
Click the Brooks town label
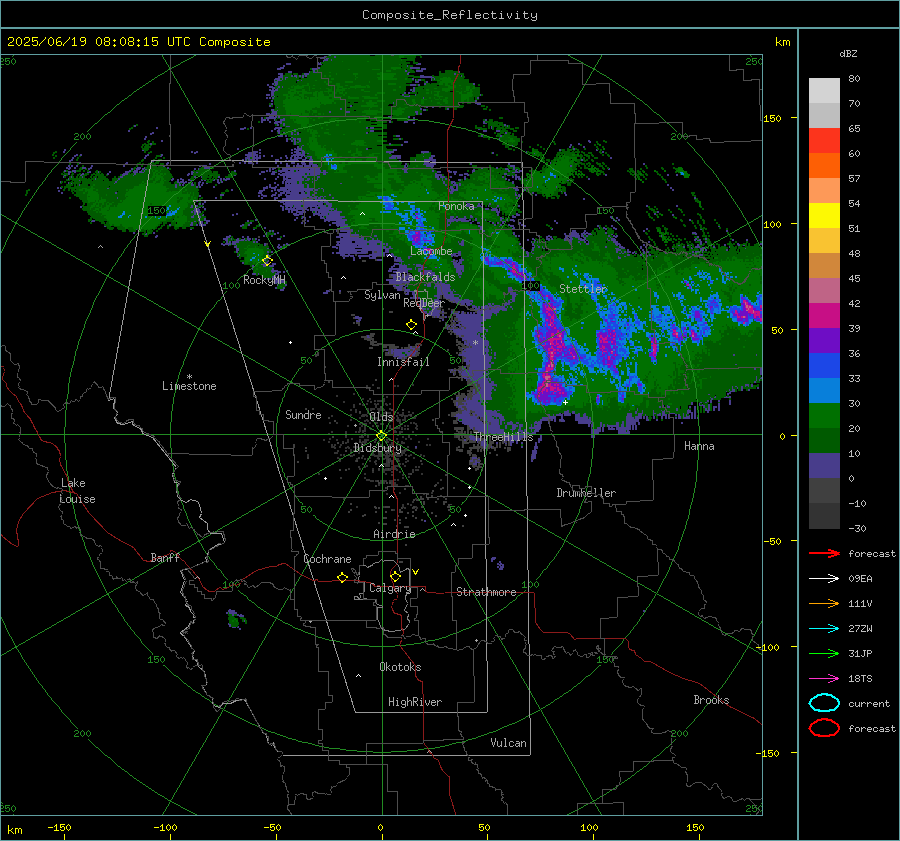(x=711, y=700)
